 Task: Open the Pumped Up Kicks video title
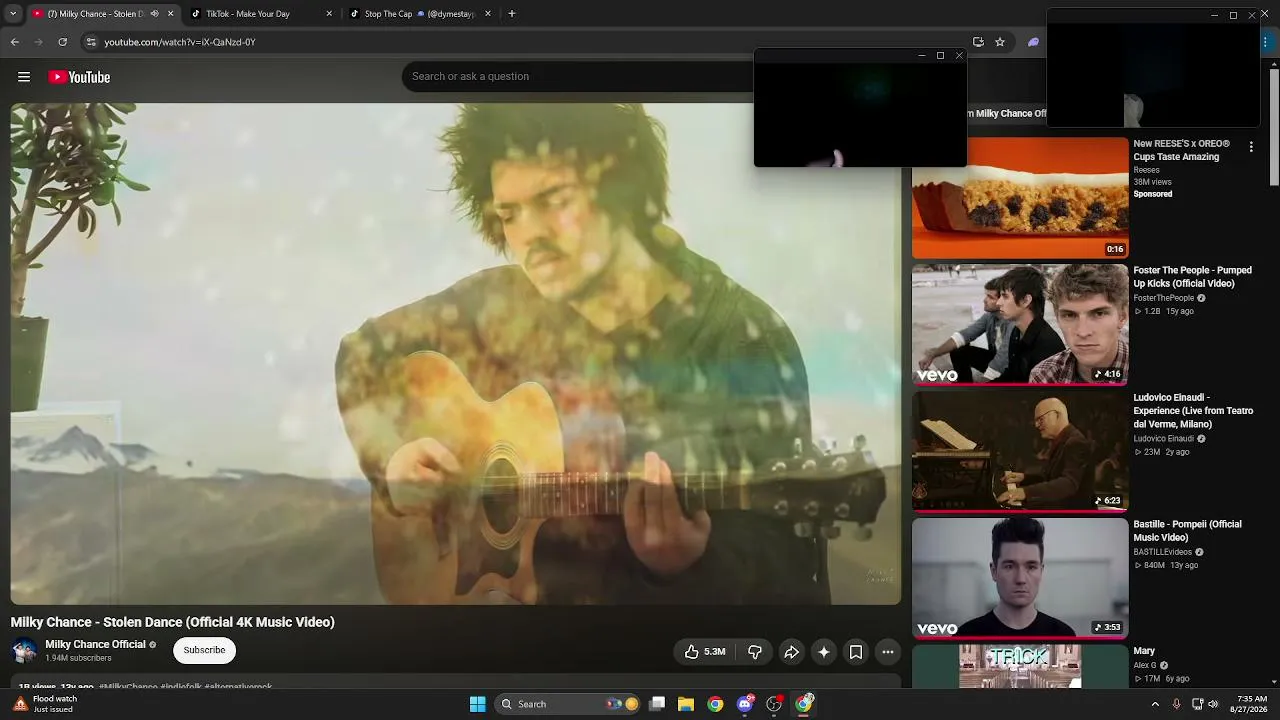(x=1192, y=277)
